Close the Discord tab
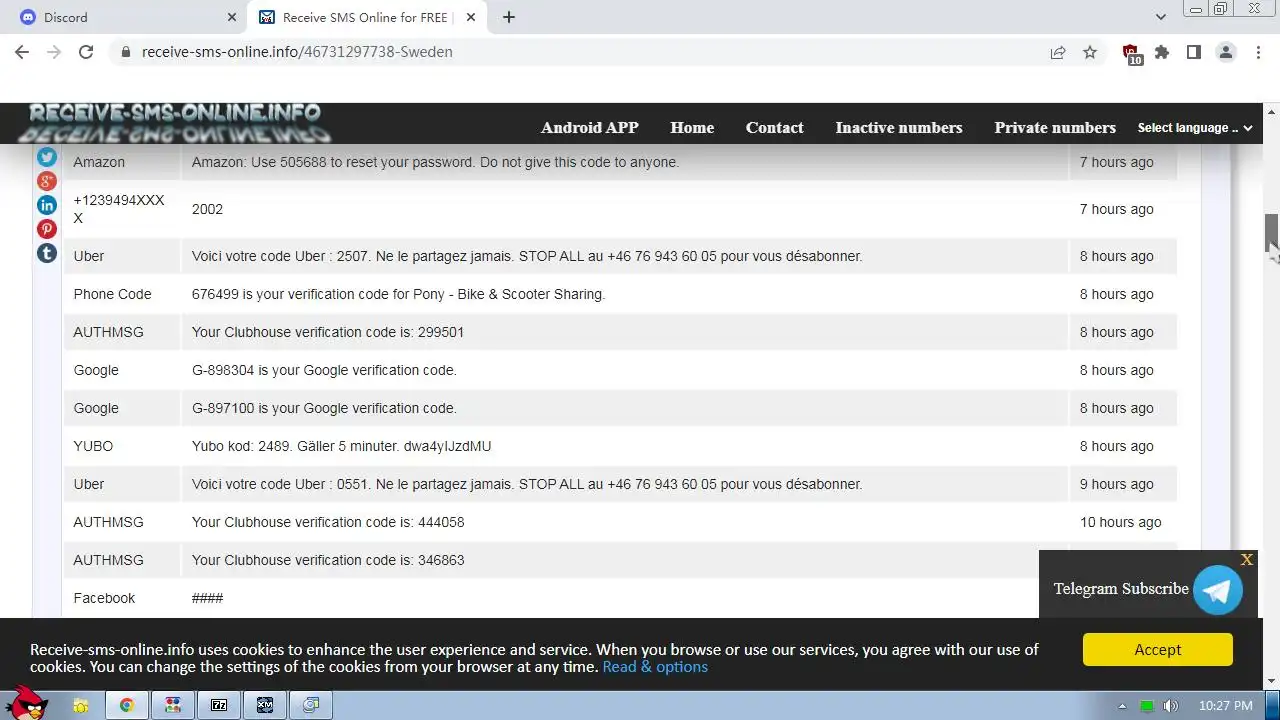This screenshot has height=720, width=1280. (x=232, y=17)
